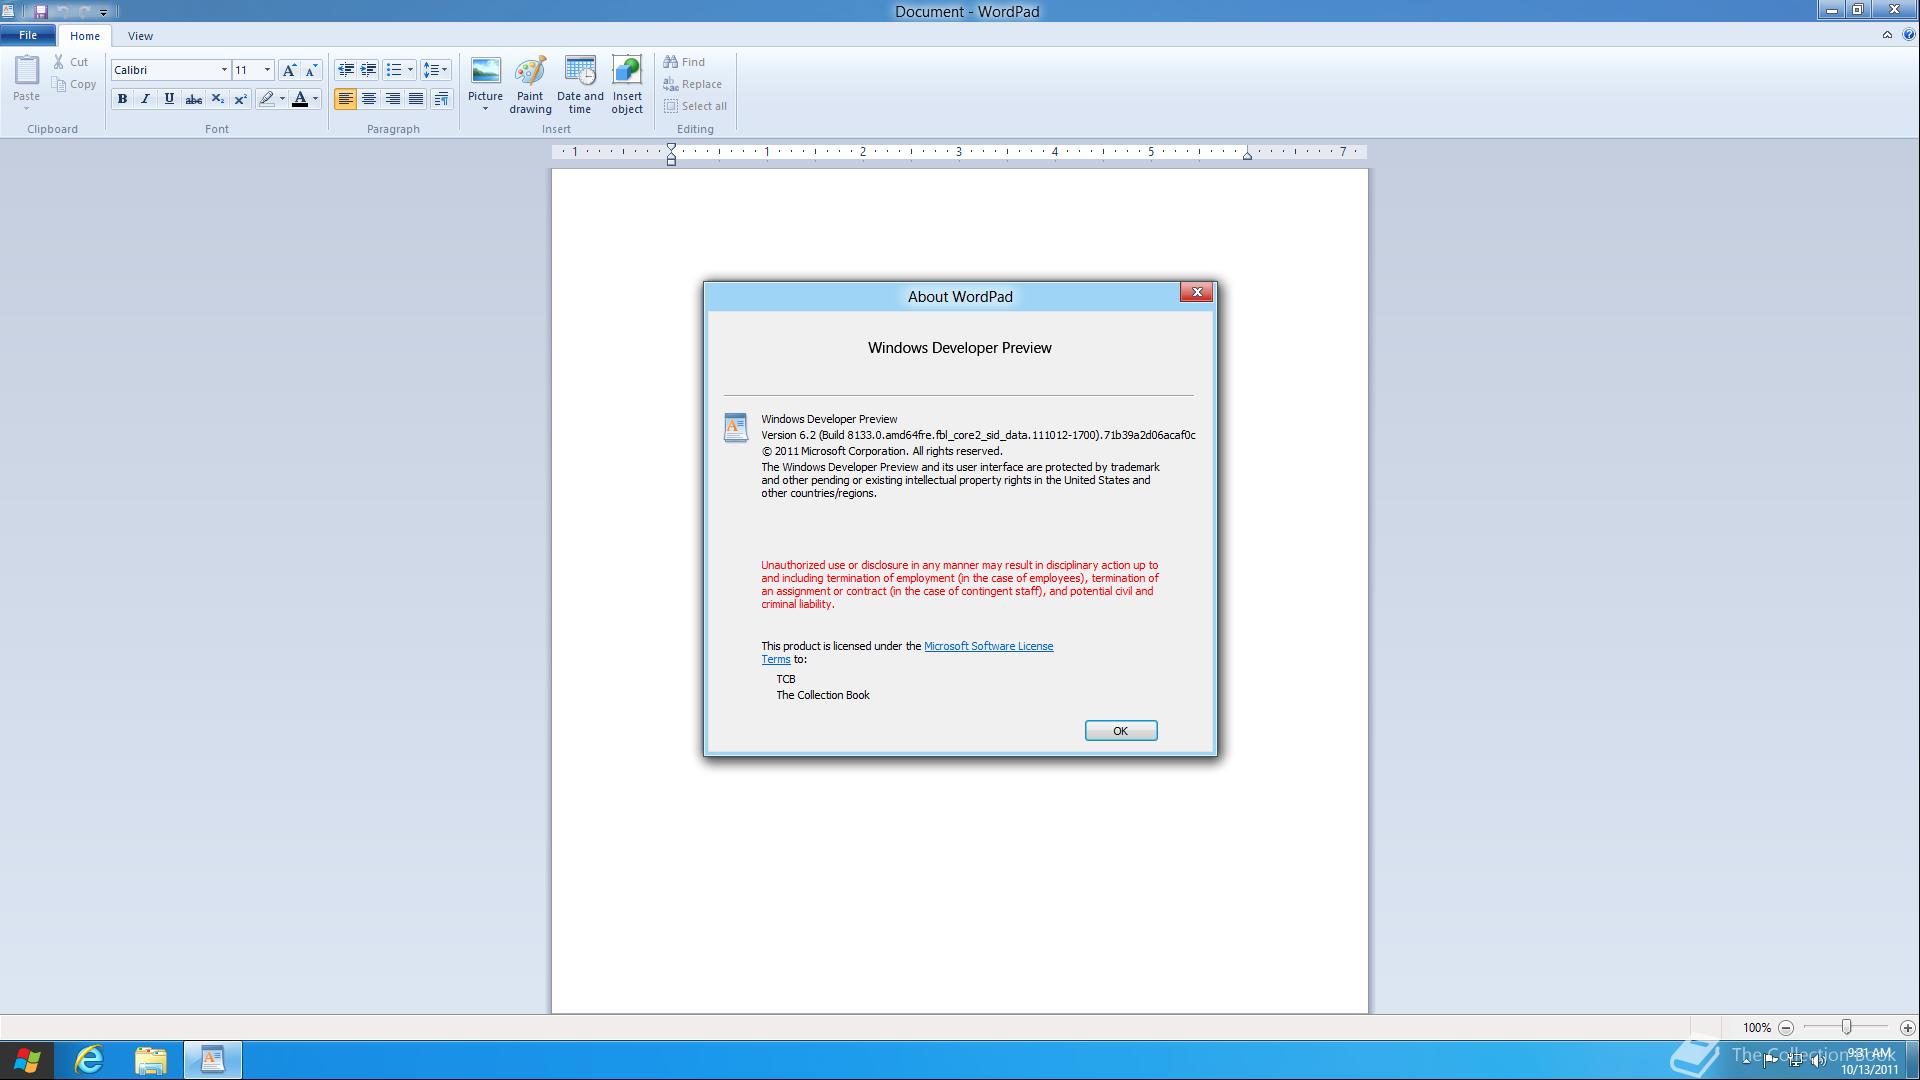Image resolution: width=1920 pixels, height=1080 pixels.
Task: Click the WordPad app icon in title bar
Action: 8,12
